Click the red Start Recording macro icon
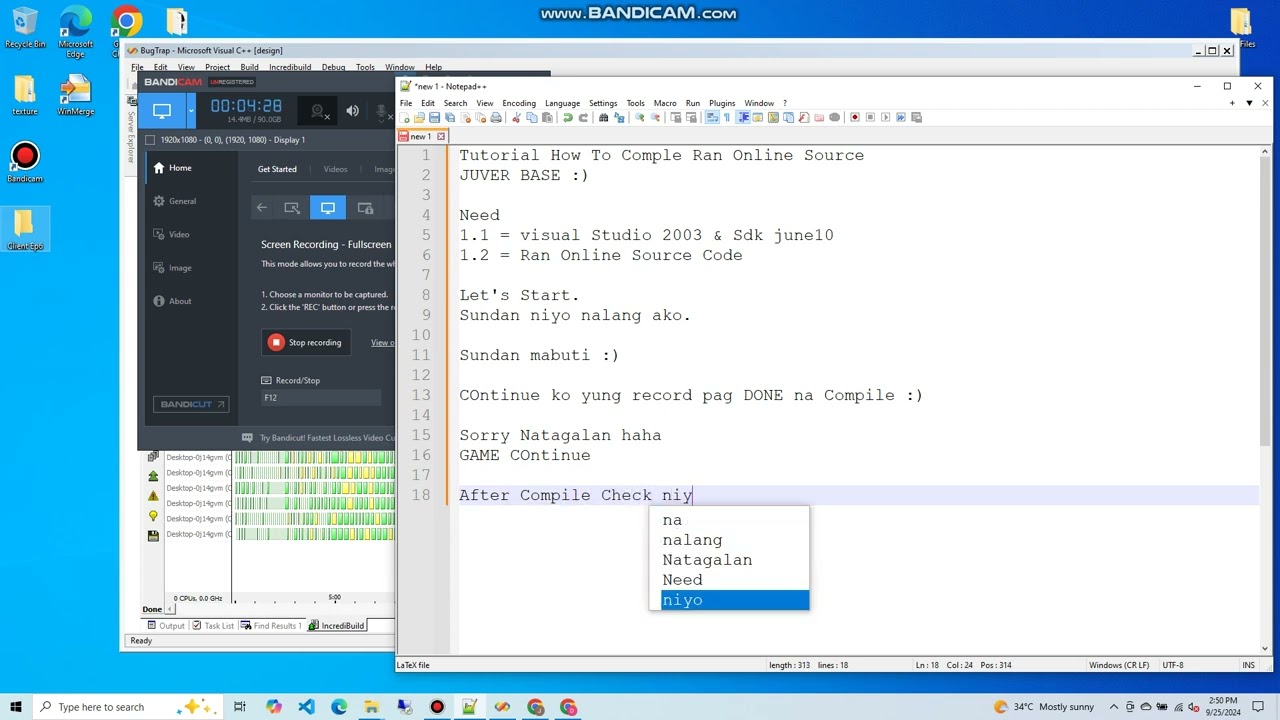This screenshot has width=1280, height=720. click(x=855, y=117)
